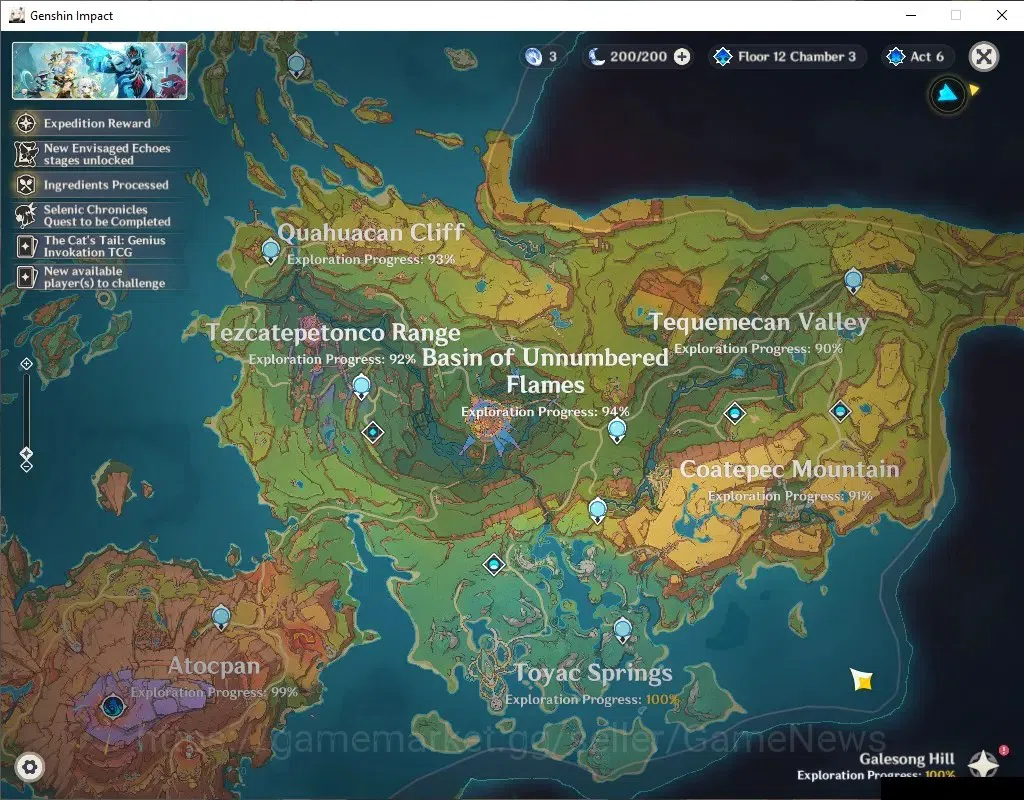Minimize the Genshin Impact window
The height and width of the screenshot is (800, 1024).
tap(911, 15)
